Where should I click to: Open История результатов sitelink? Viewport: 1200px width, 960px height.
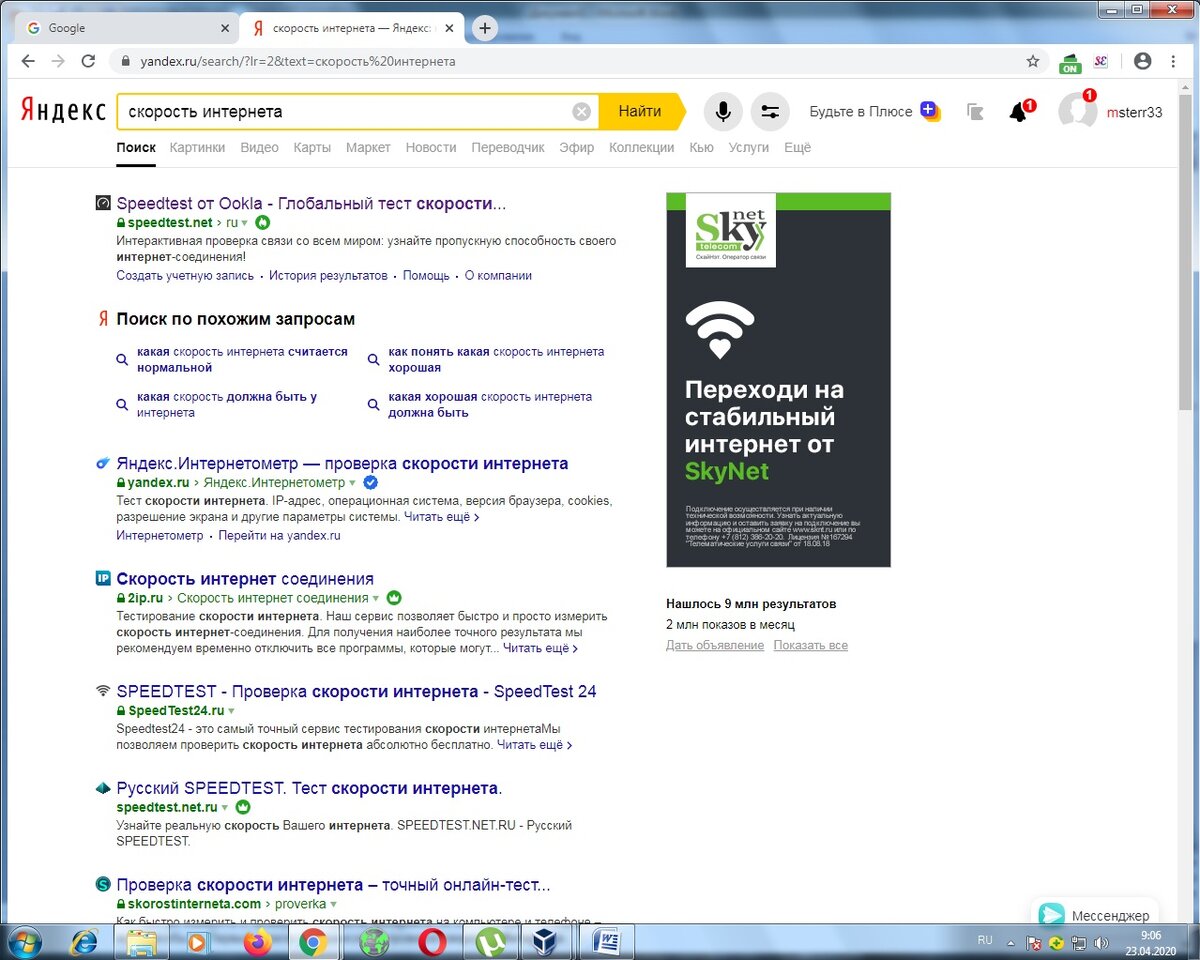point(327,275)
